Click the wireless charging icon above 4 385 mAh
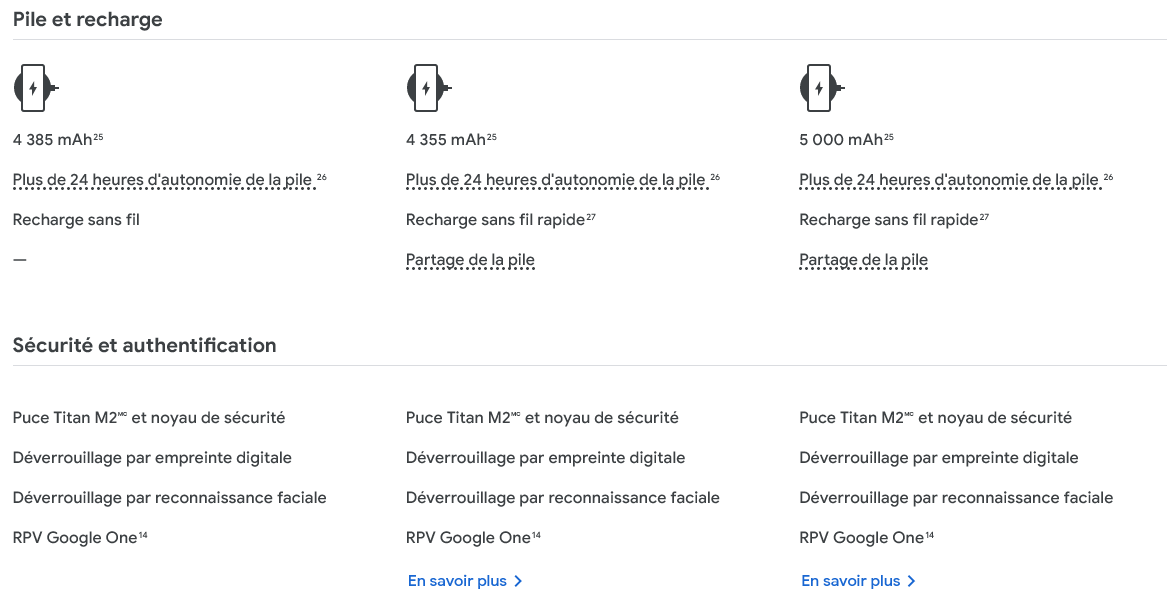Image resolution: width=1167 pixels, height=592 pixels. pos(36,88)
